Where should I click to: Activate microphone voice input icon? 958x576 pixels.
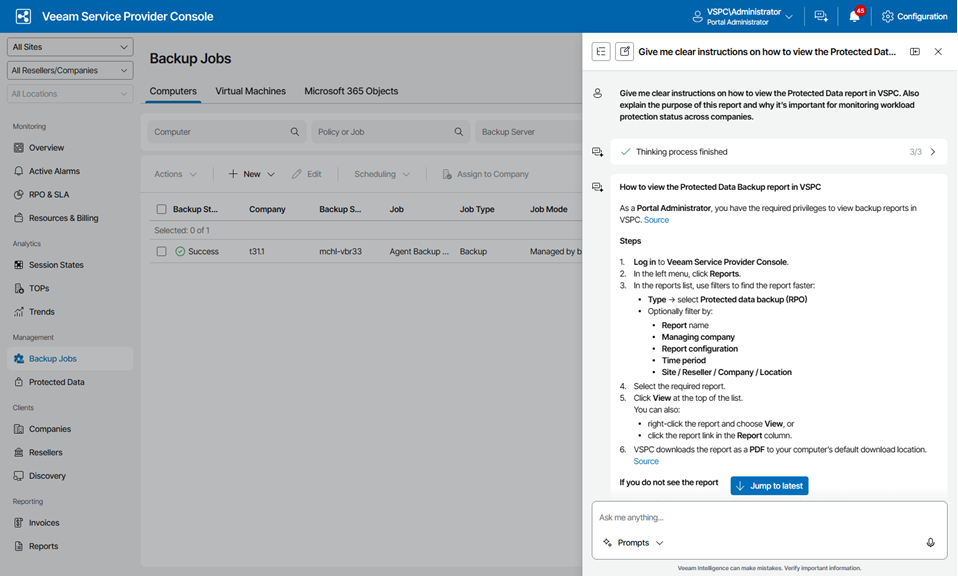931,542
